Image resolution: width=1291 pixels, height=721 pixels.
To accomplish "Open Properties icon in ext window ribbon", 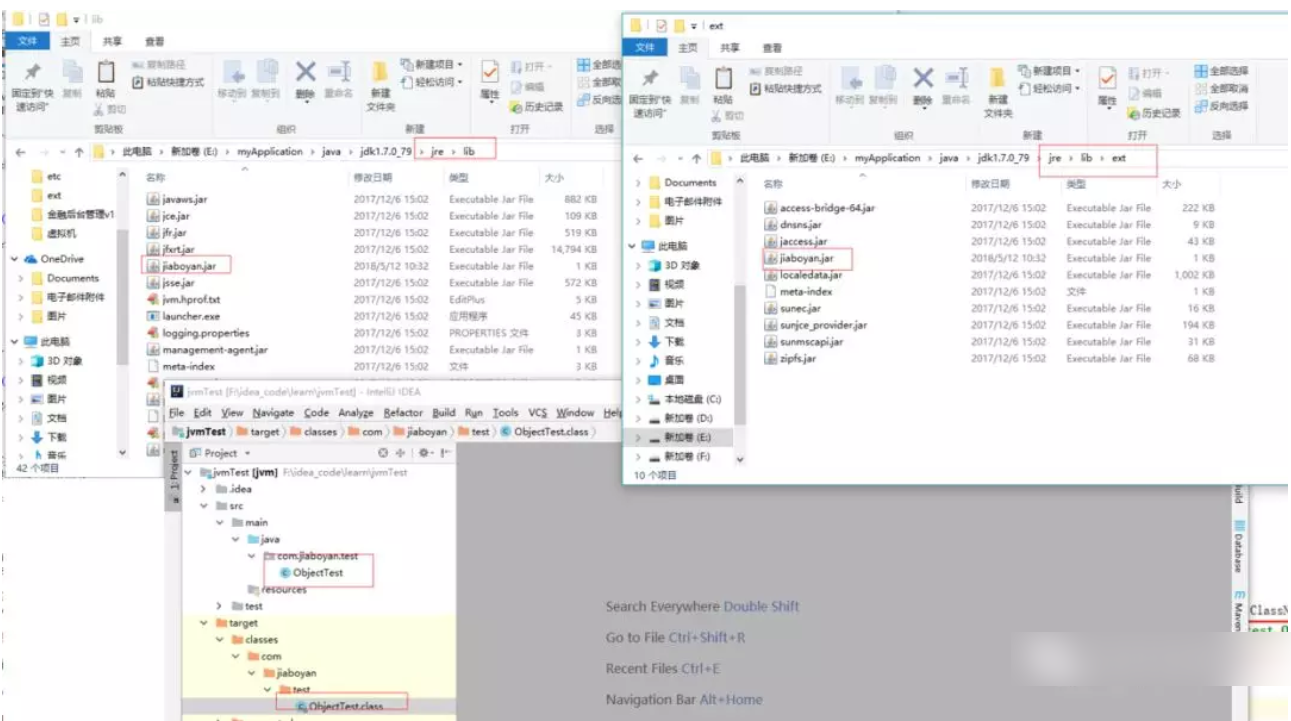I will [x=1107, y=79].
